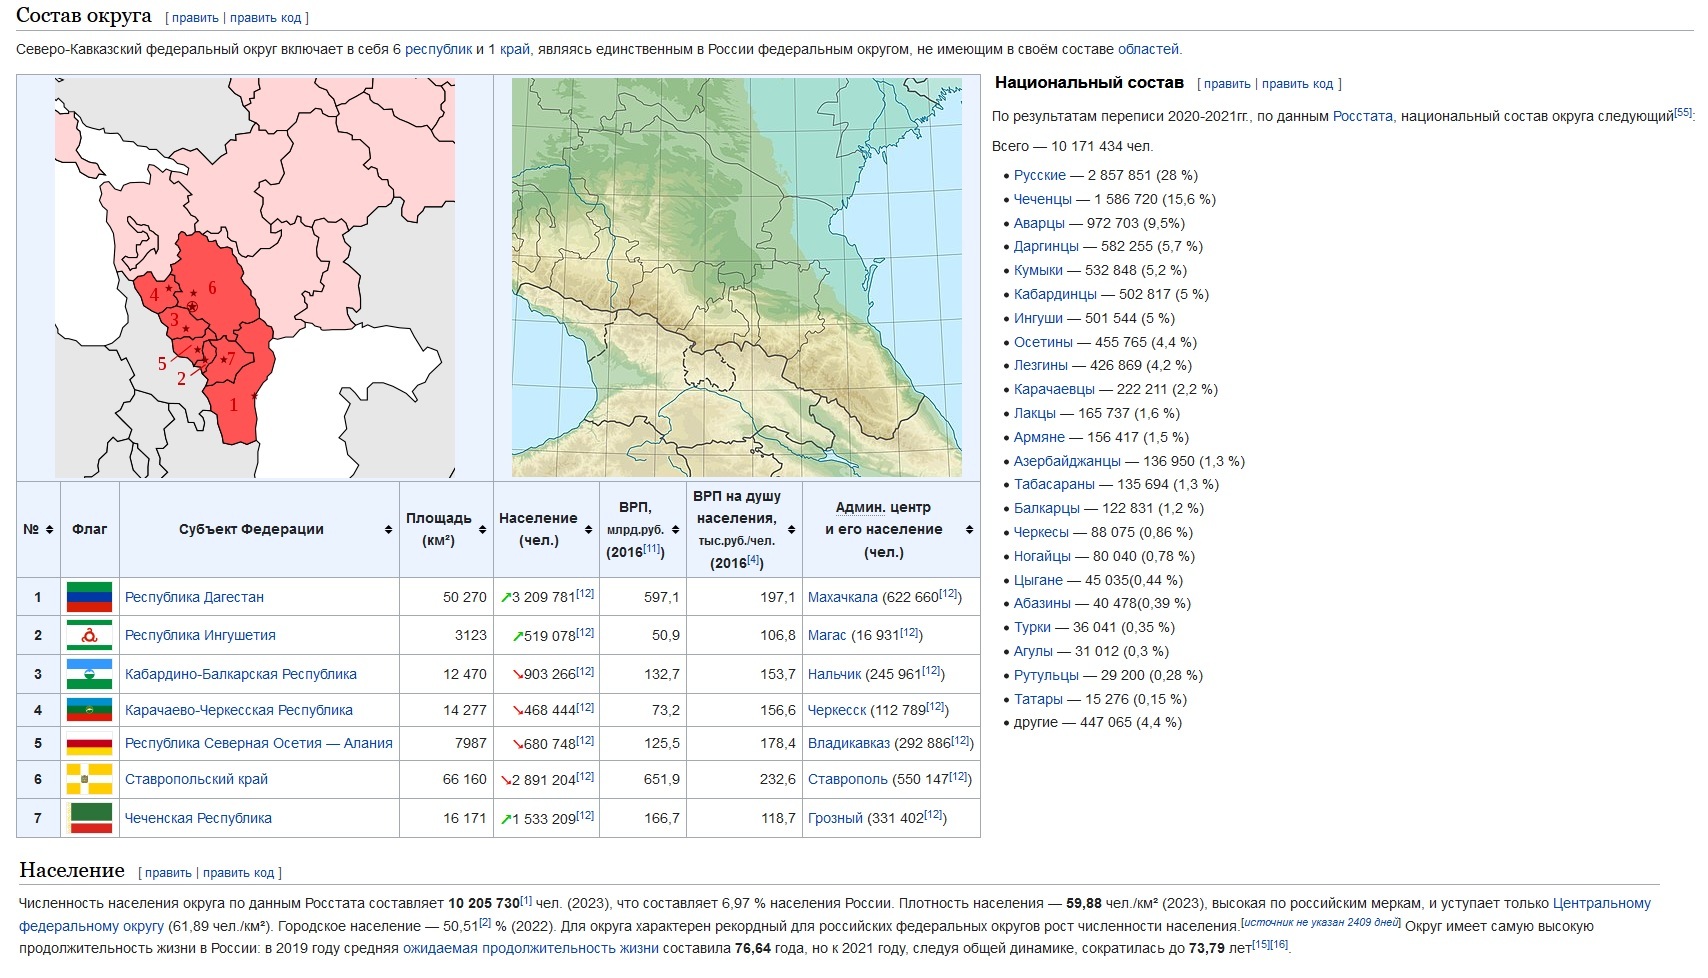1708x978 pixels.
Task: Open the Махачкала city link
Action: 842,597
